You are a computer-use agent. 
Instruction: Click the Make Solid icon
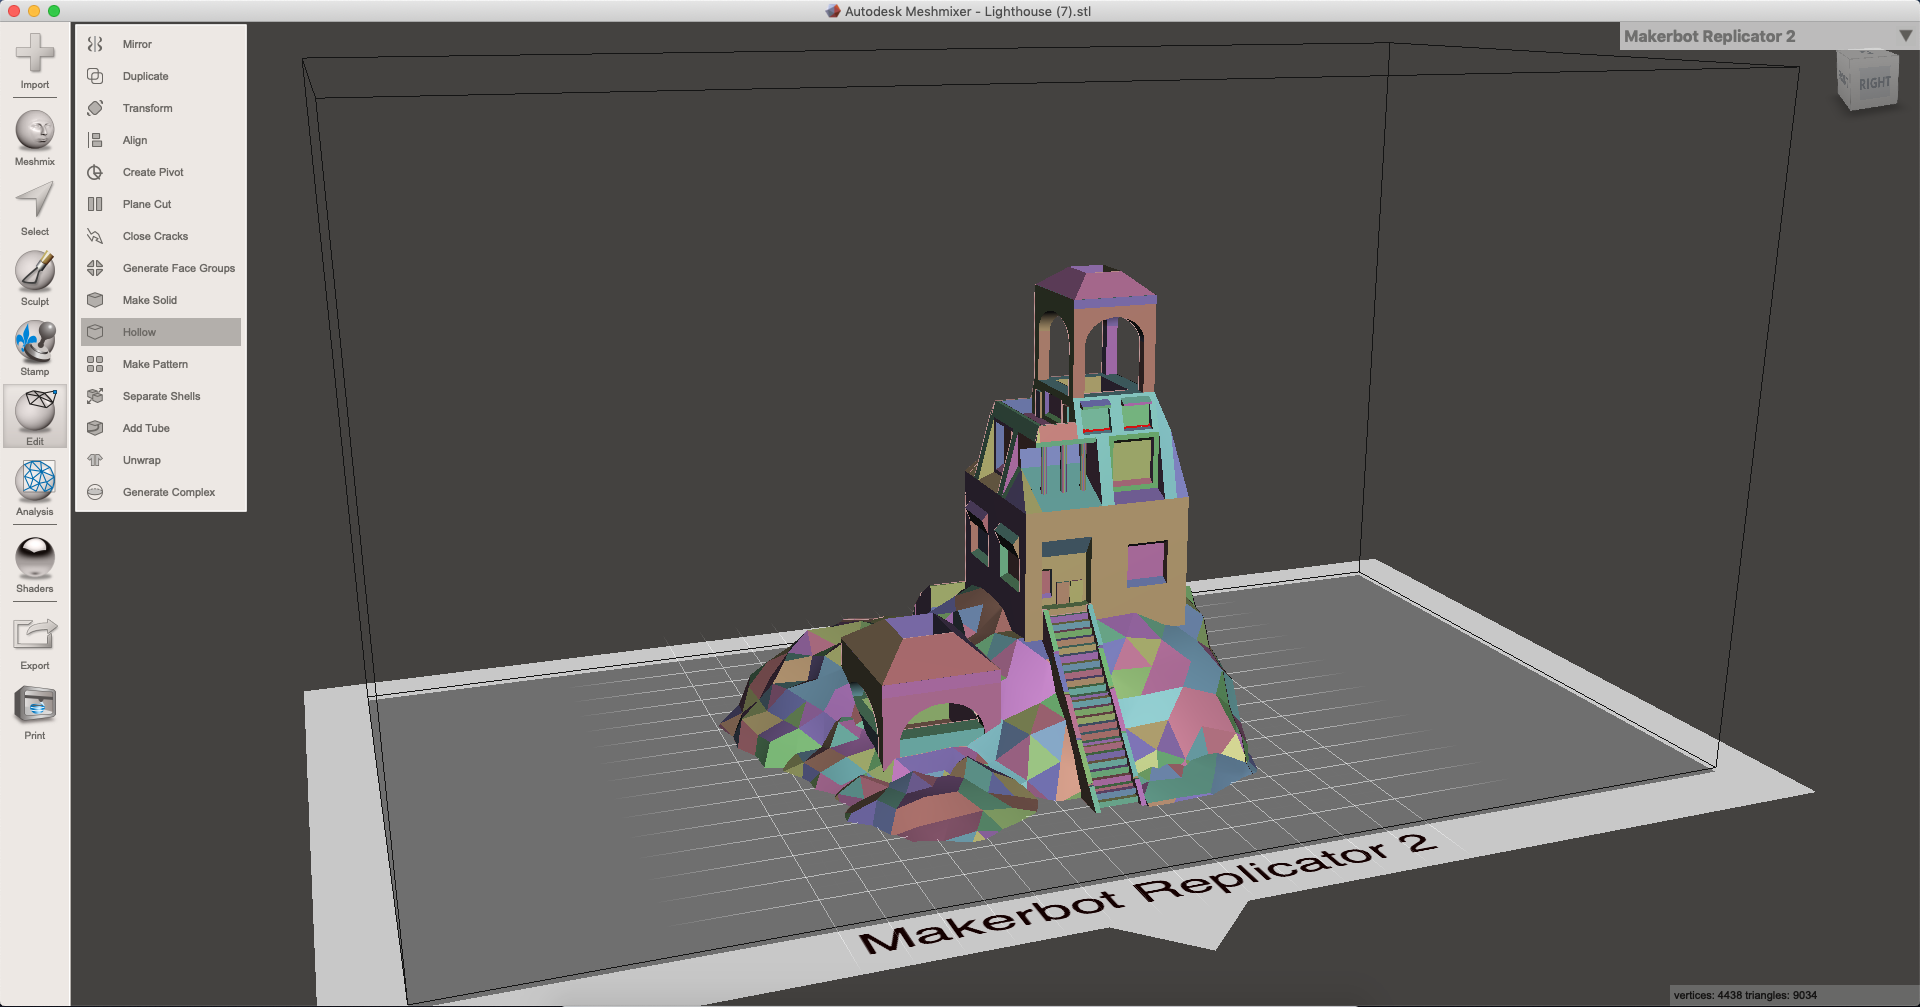coord(95,300)
